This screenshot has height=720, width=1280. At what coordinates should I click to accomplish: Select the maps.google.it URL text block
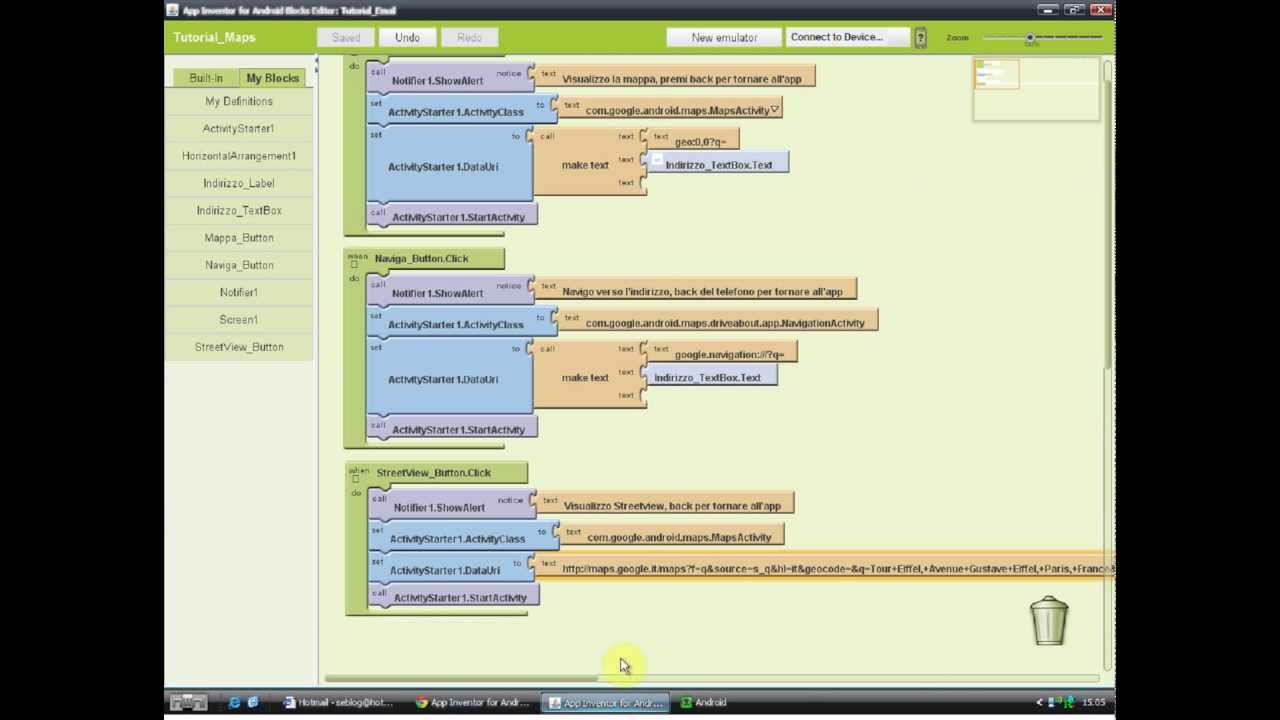point(825,568)
